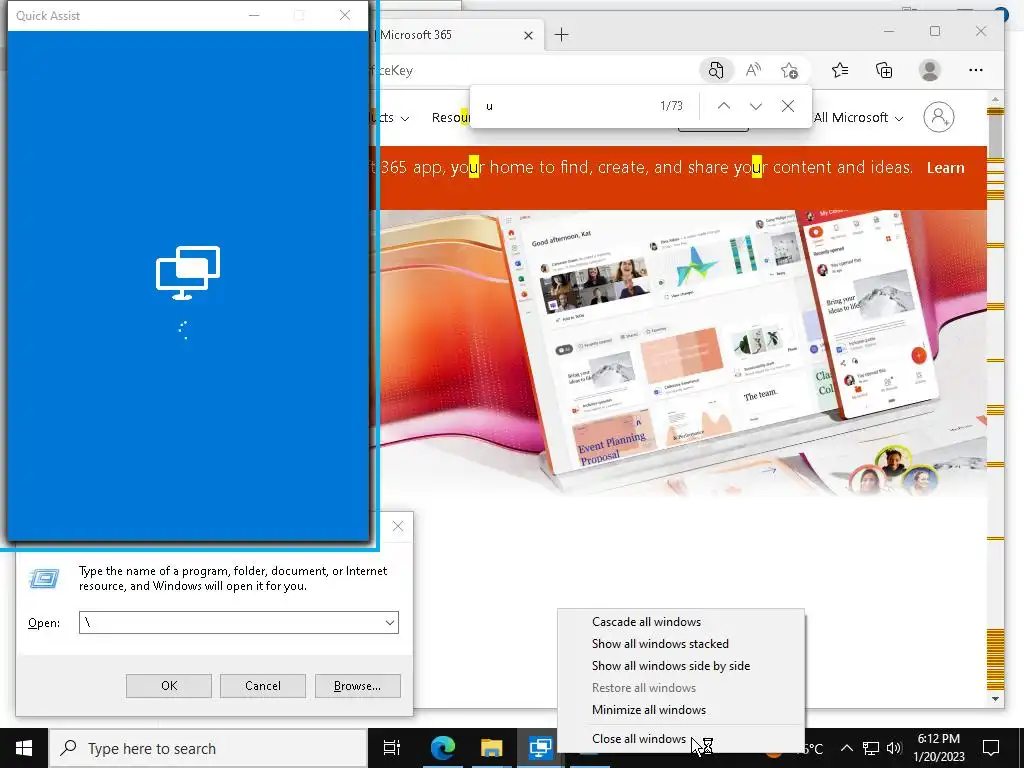Expand the Open combo box dropdown arrow
Viewport: 1024px width, 768px height.
[x=390, y=622]
